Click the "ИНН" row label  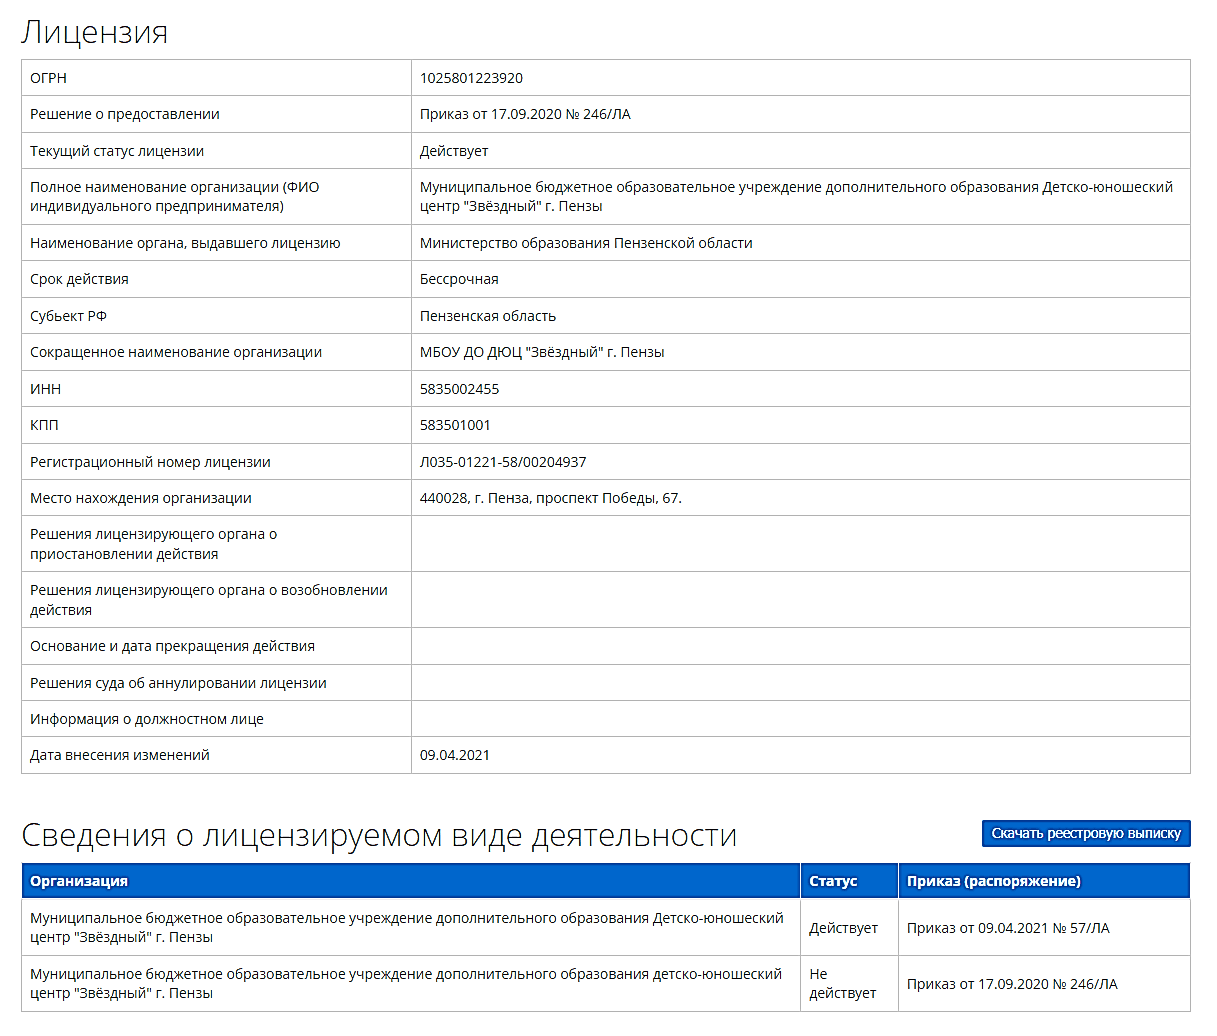pos(45,389)
